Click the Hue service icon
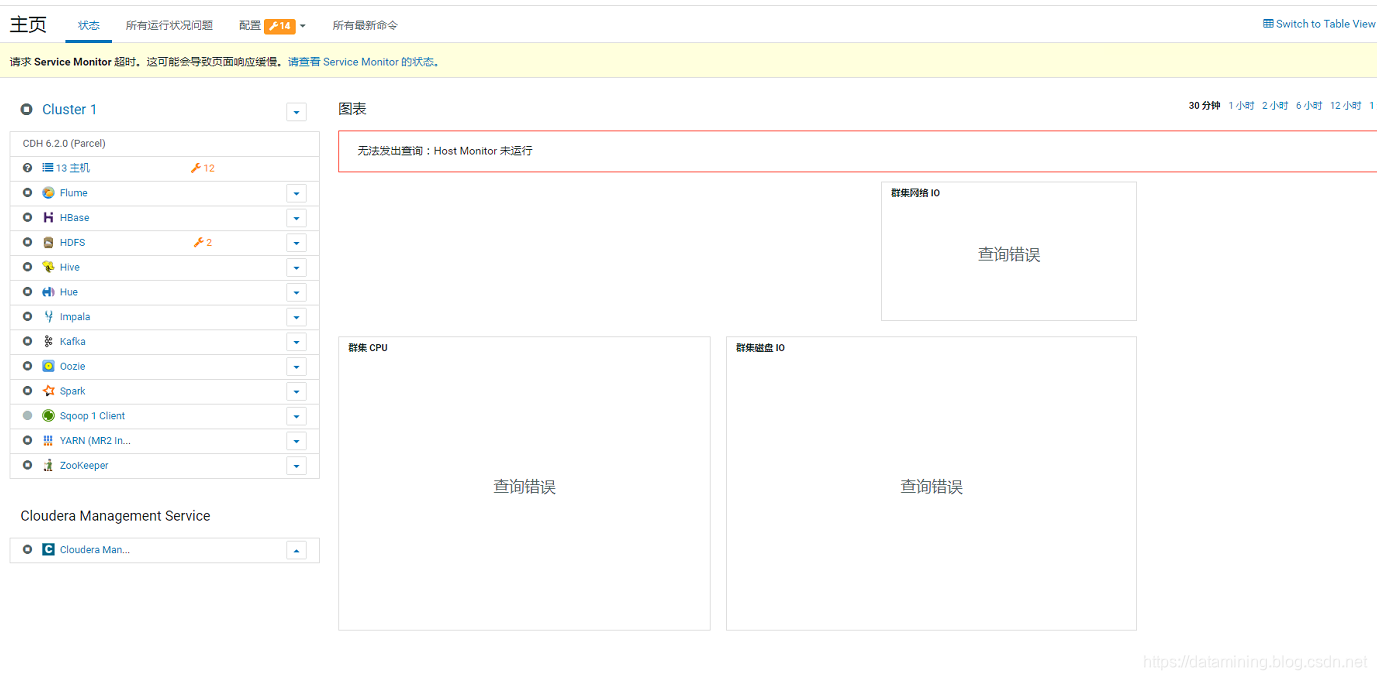 tap(48, 292)
